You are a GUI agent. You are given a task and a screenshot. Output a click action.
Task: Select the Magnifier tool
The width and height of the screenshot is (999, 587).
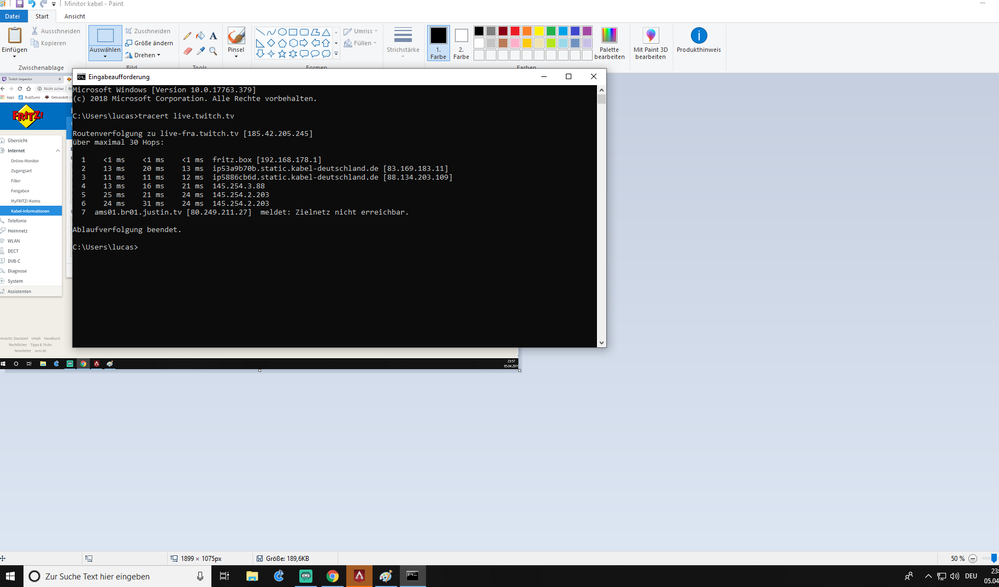pos(213,50)
